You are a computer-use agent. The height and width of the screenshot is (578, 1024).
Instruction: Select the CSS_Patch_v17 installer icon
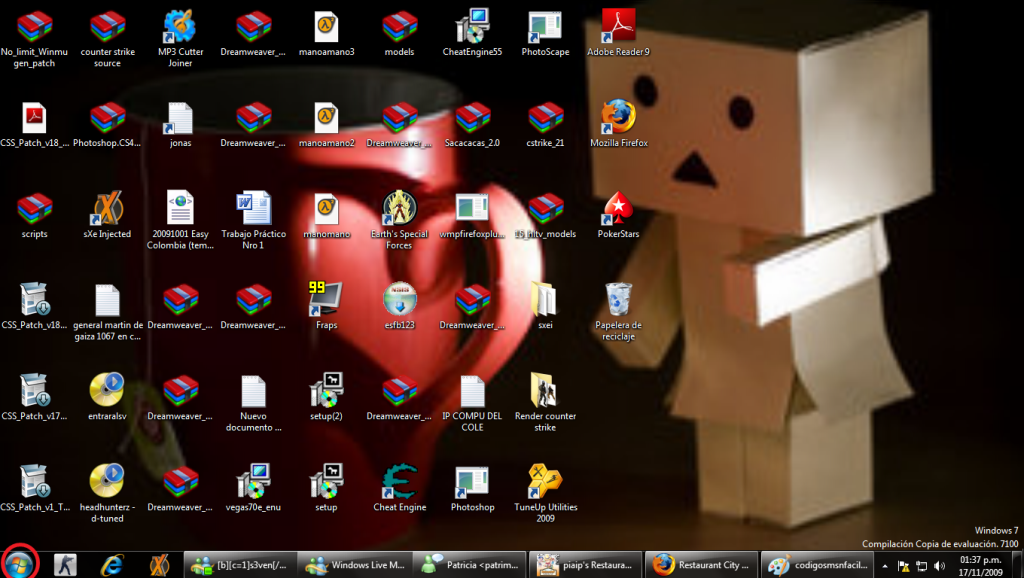point(35,390)
